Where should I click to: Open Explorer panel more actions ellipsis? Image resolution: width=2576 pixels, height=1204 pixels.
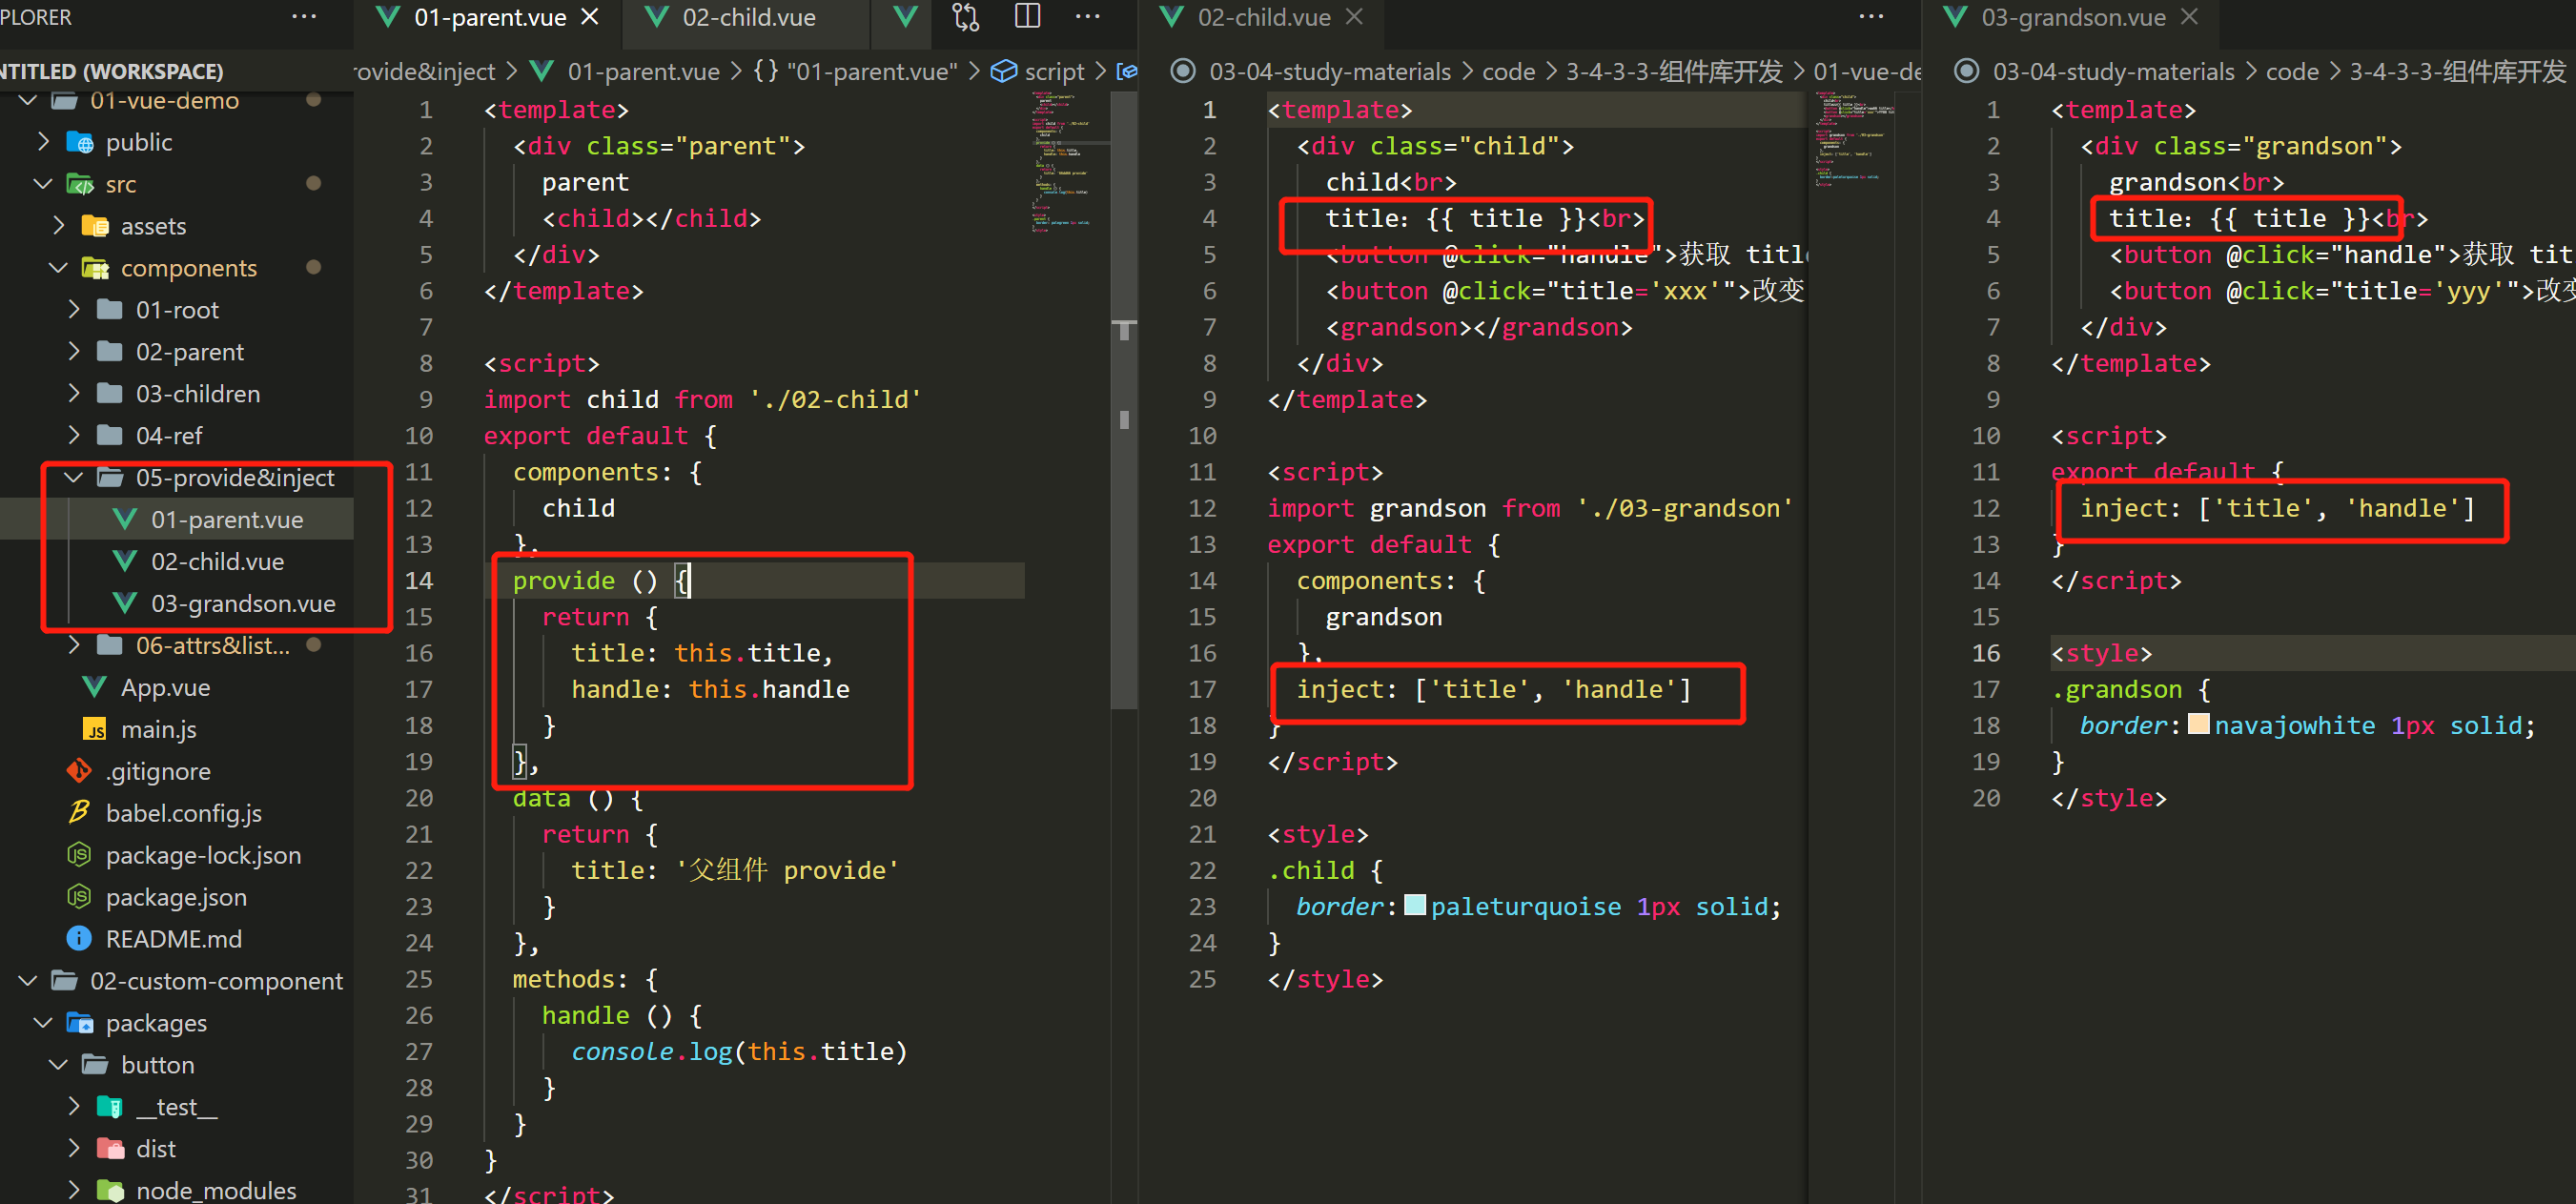(x=303, y=17)
